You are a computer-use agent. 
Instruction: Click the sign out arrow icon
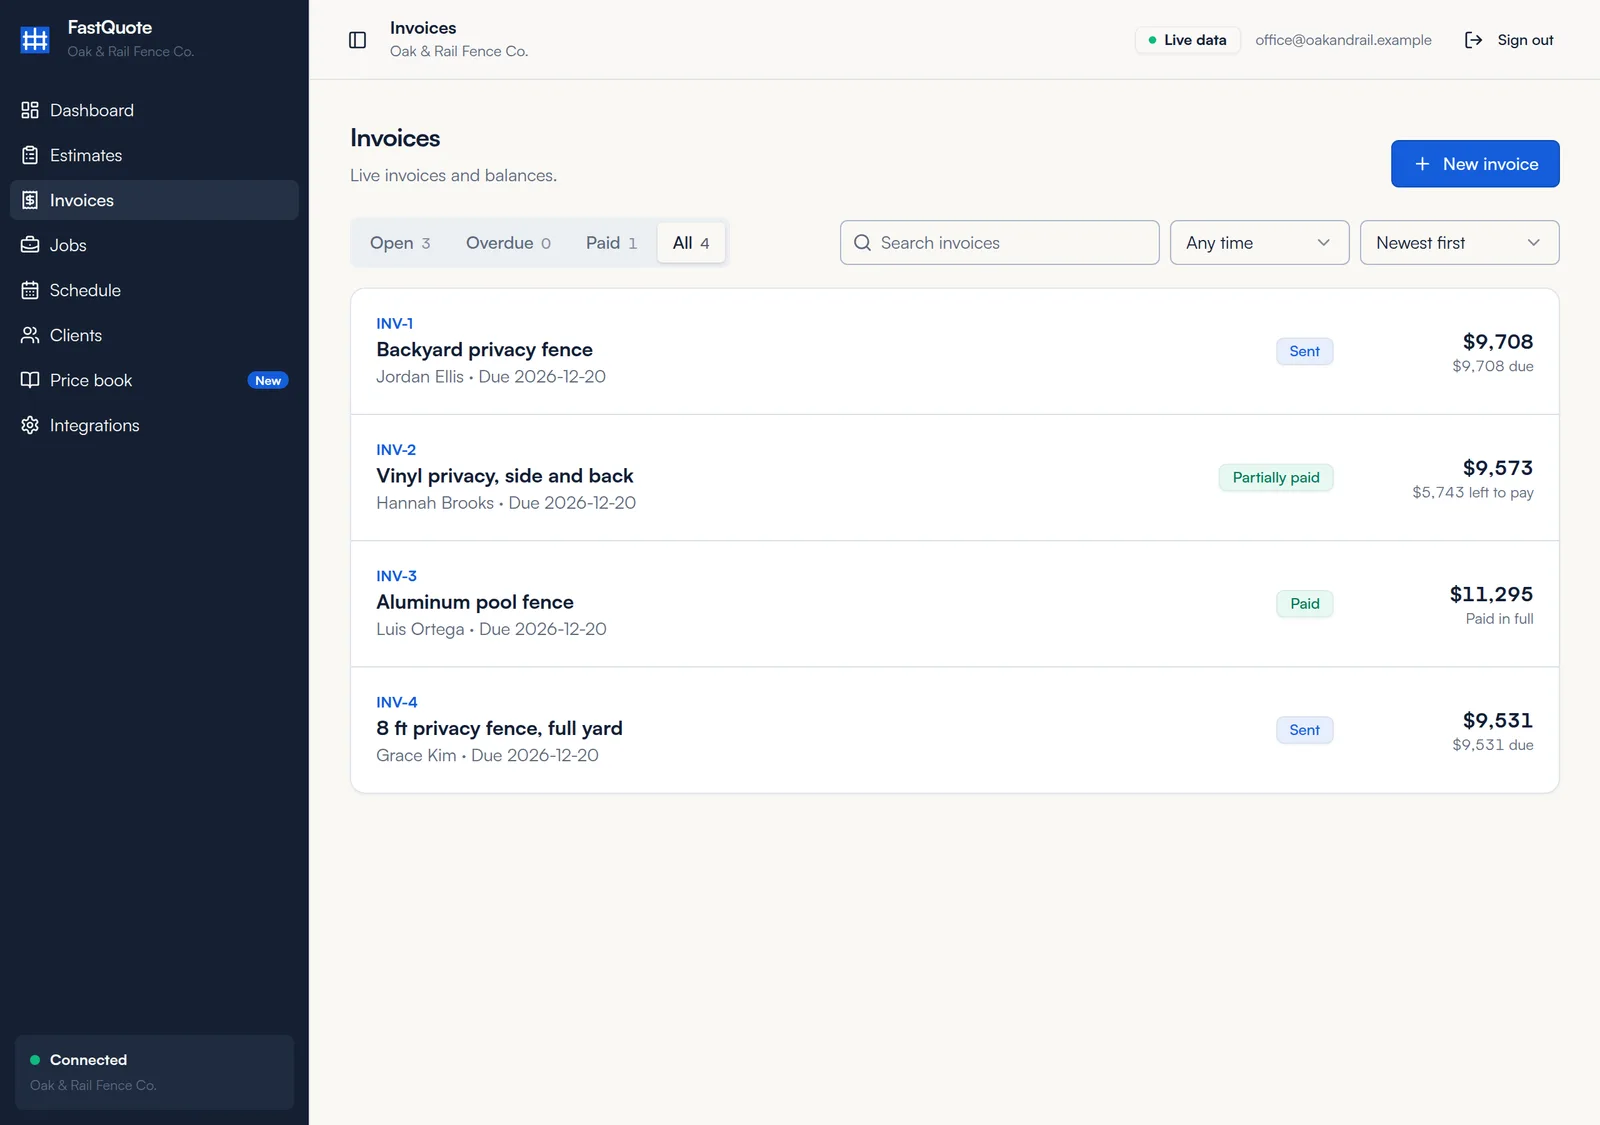[x=1473, y=40]
